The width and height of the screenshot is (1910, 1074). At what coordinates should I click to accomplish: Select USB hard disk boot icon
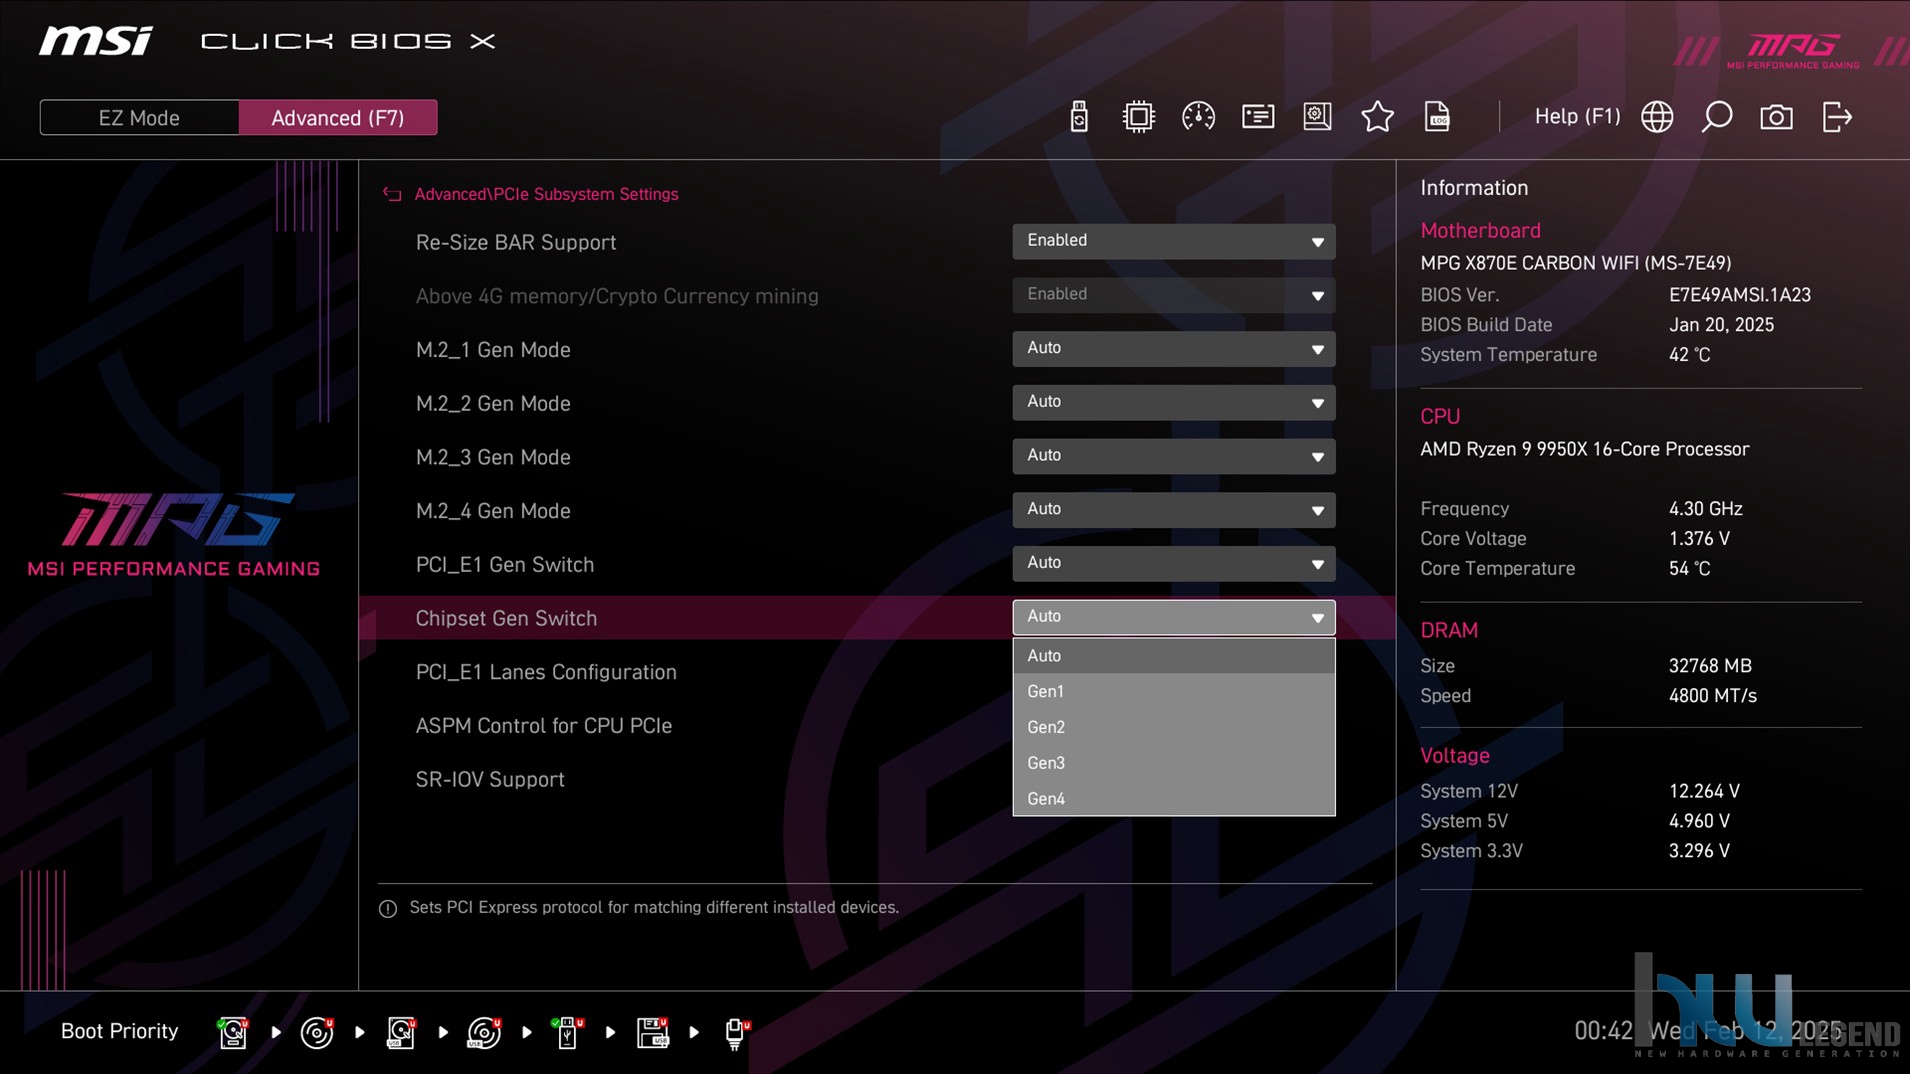click(401, 1032)
